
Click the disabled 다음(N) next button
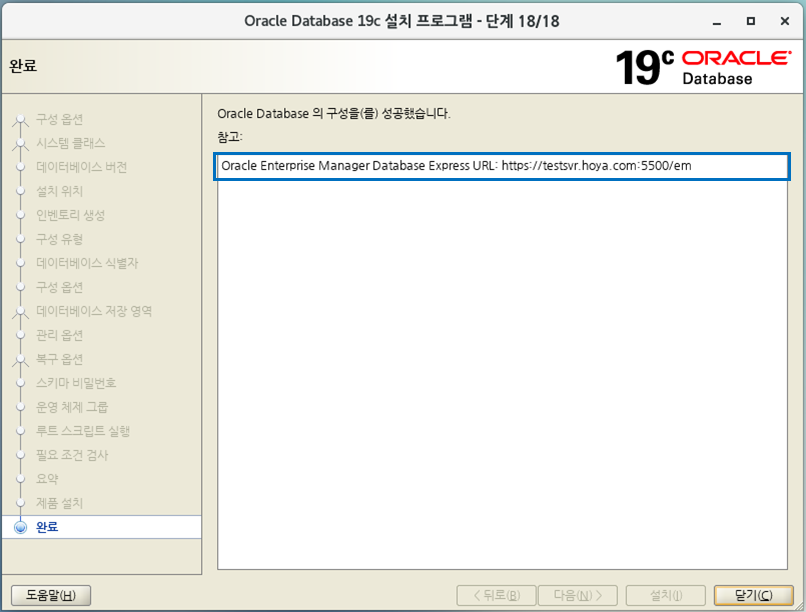point(578,595)
